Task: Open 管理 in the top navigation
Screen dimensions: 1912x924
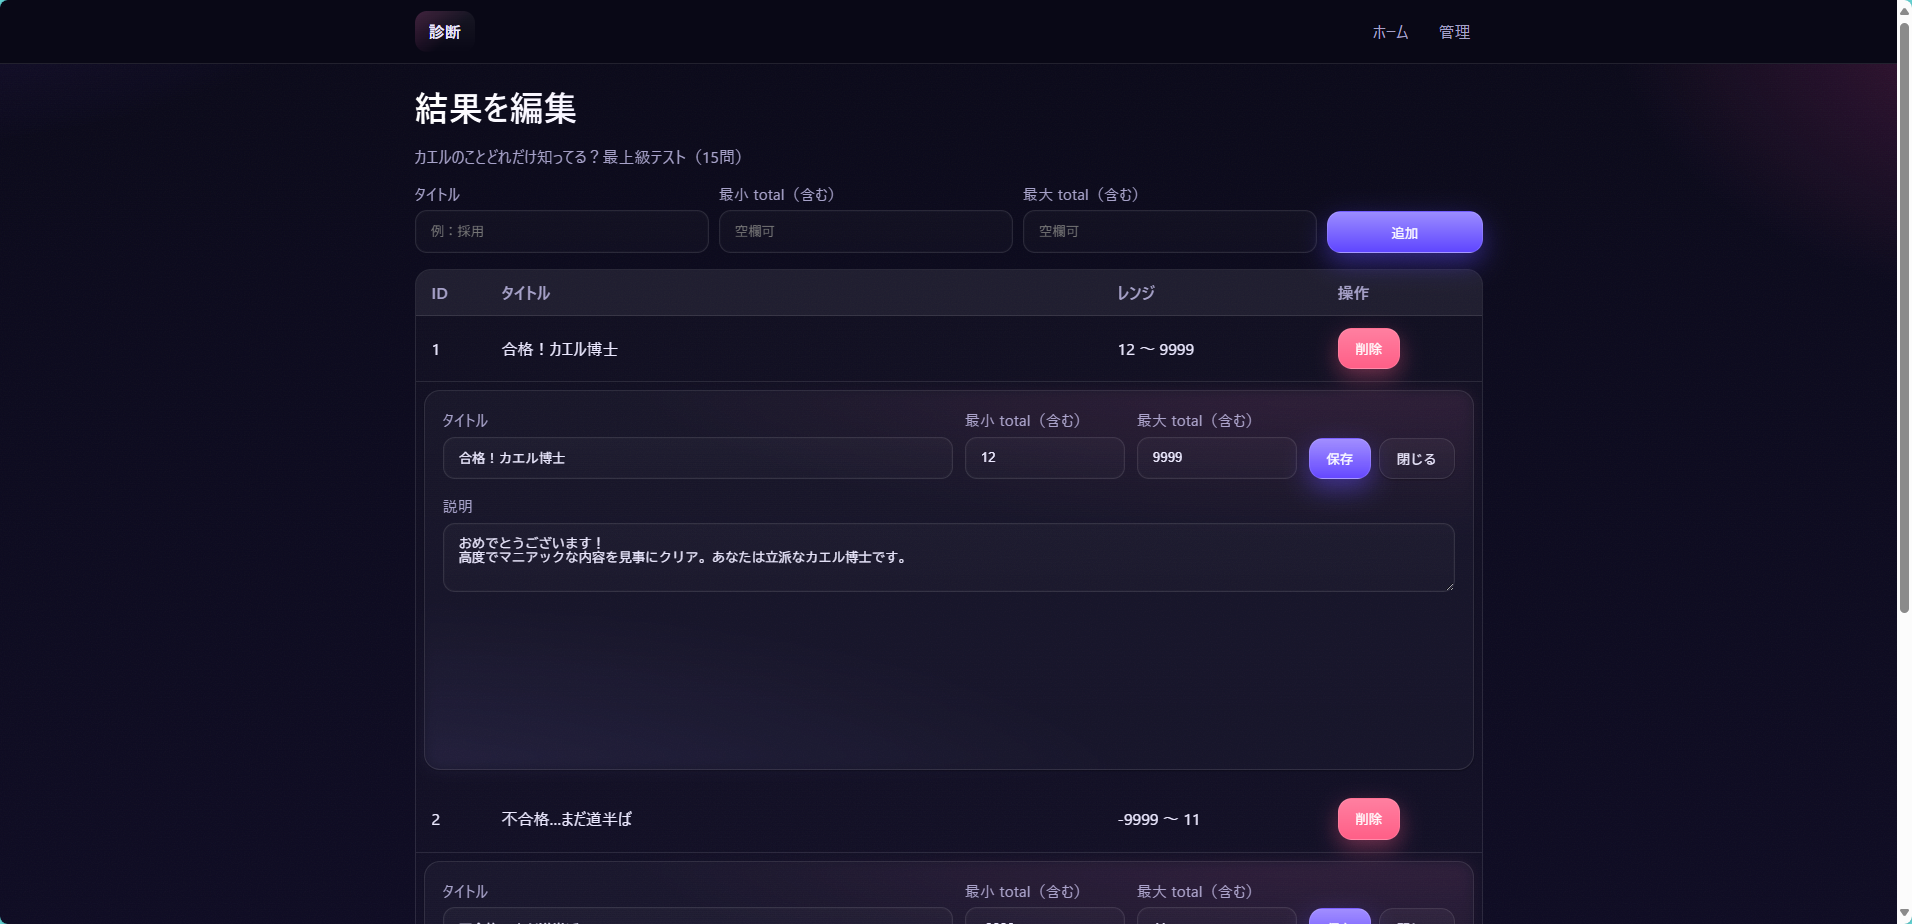Action: 1454,32
